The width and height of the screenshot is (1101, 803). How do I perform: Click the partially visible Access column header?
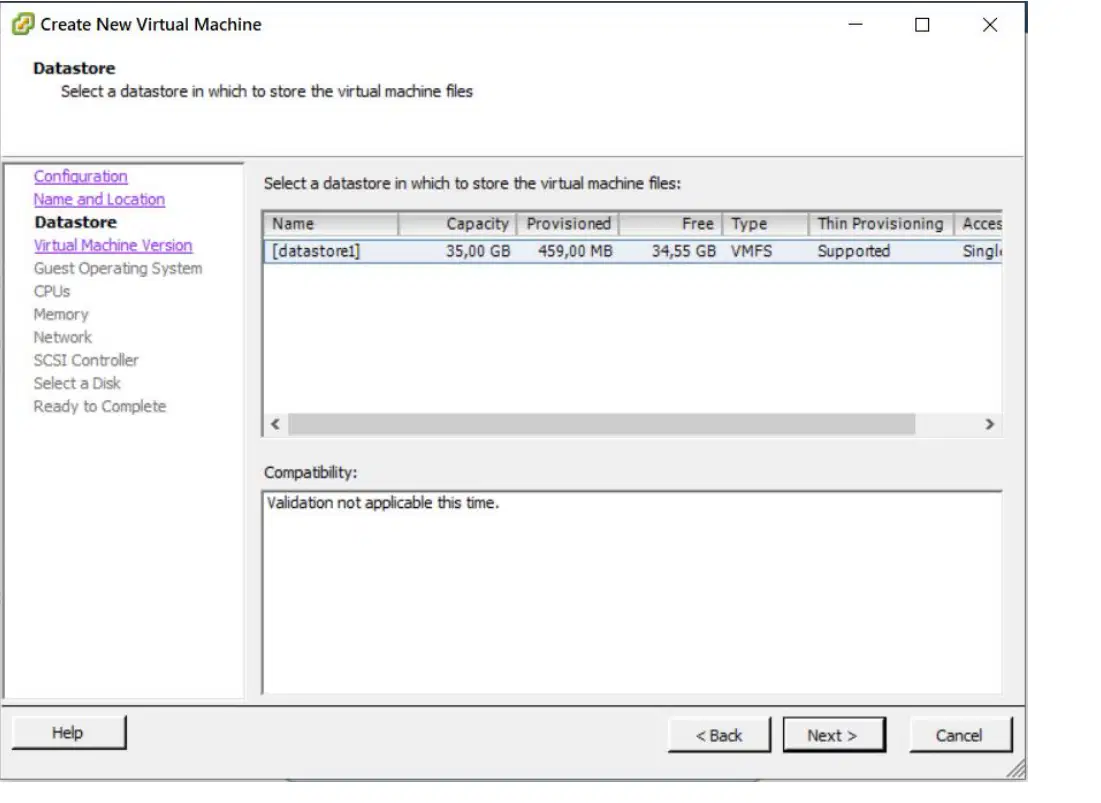pos(978,224)
